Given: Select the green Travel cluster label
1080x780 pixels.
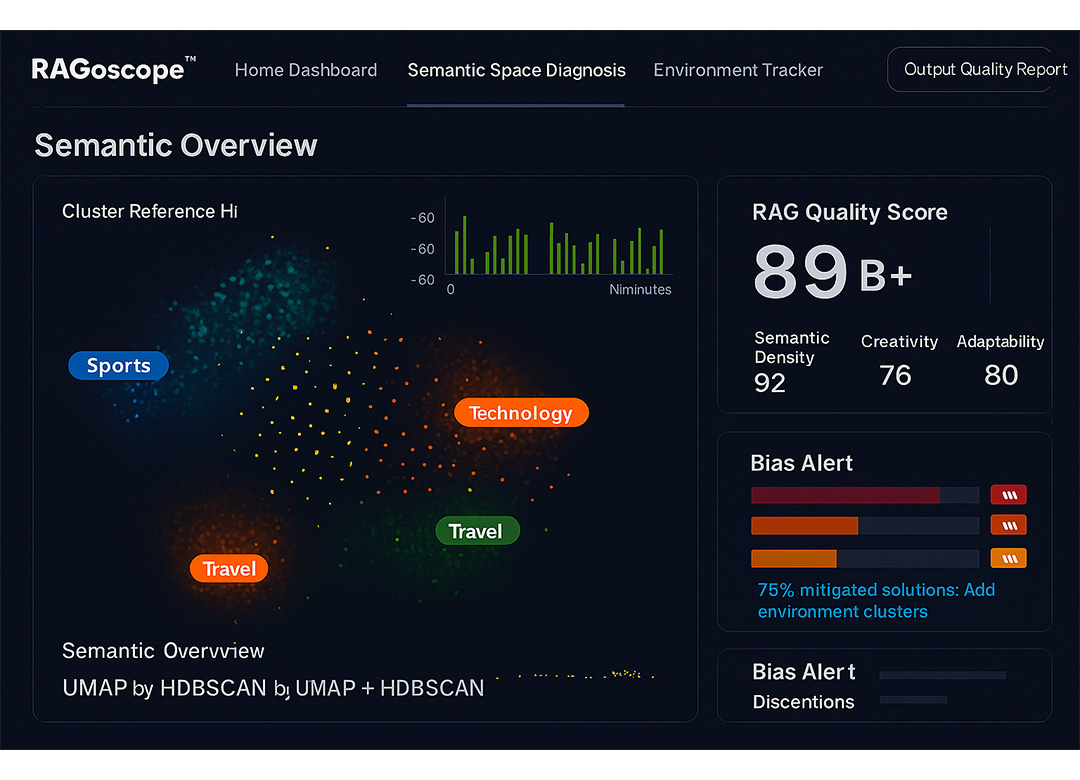Looking at the screenshot, I should (x=477, y=531).
